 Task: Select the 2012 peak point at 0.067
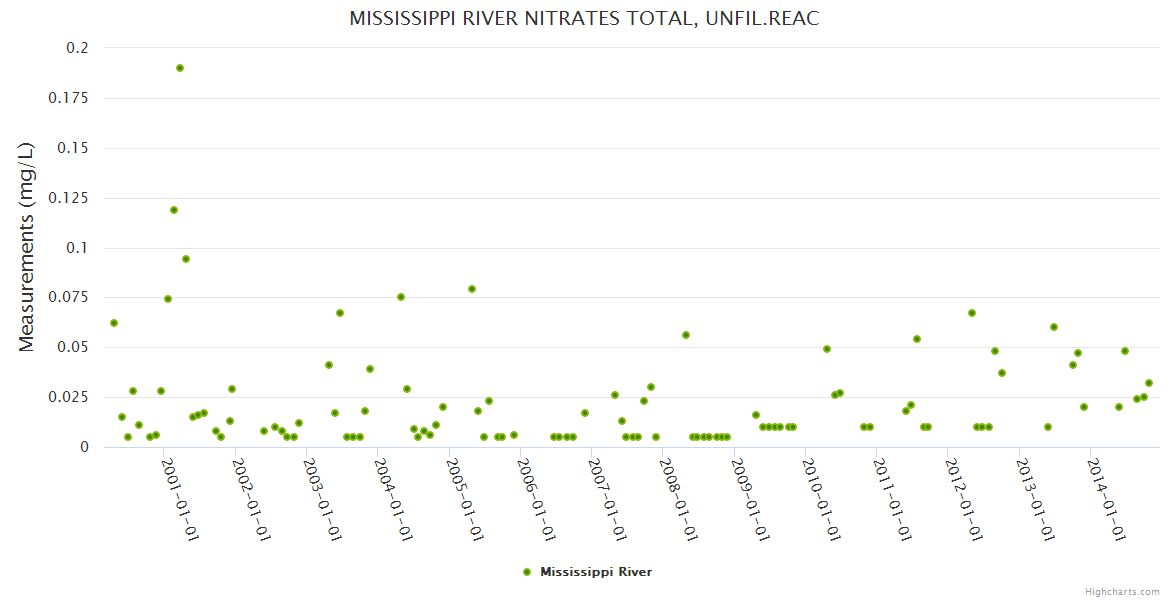tap(972, 313)
